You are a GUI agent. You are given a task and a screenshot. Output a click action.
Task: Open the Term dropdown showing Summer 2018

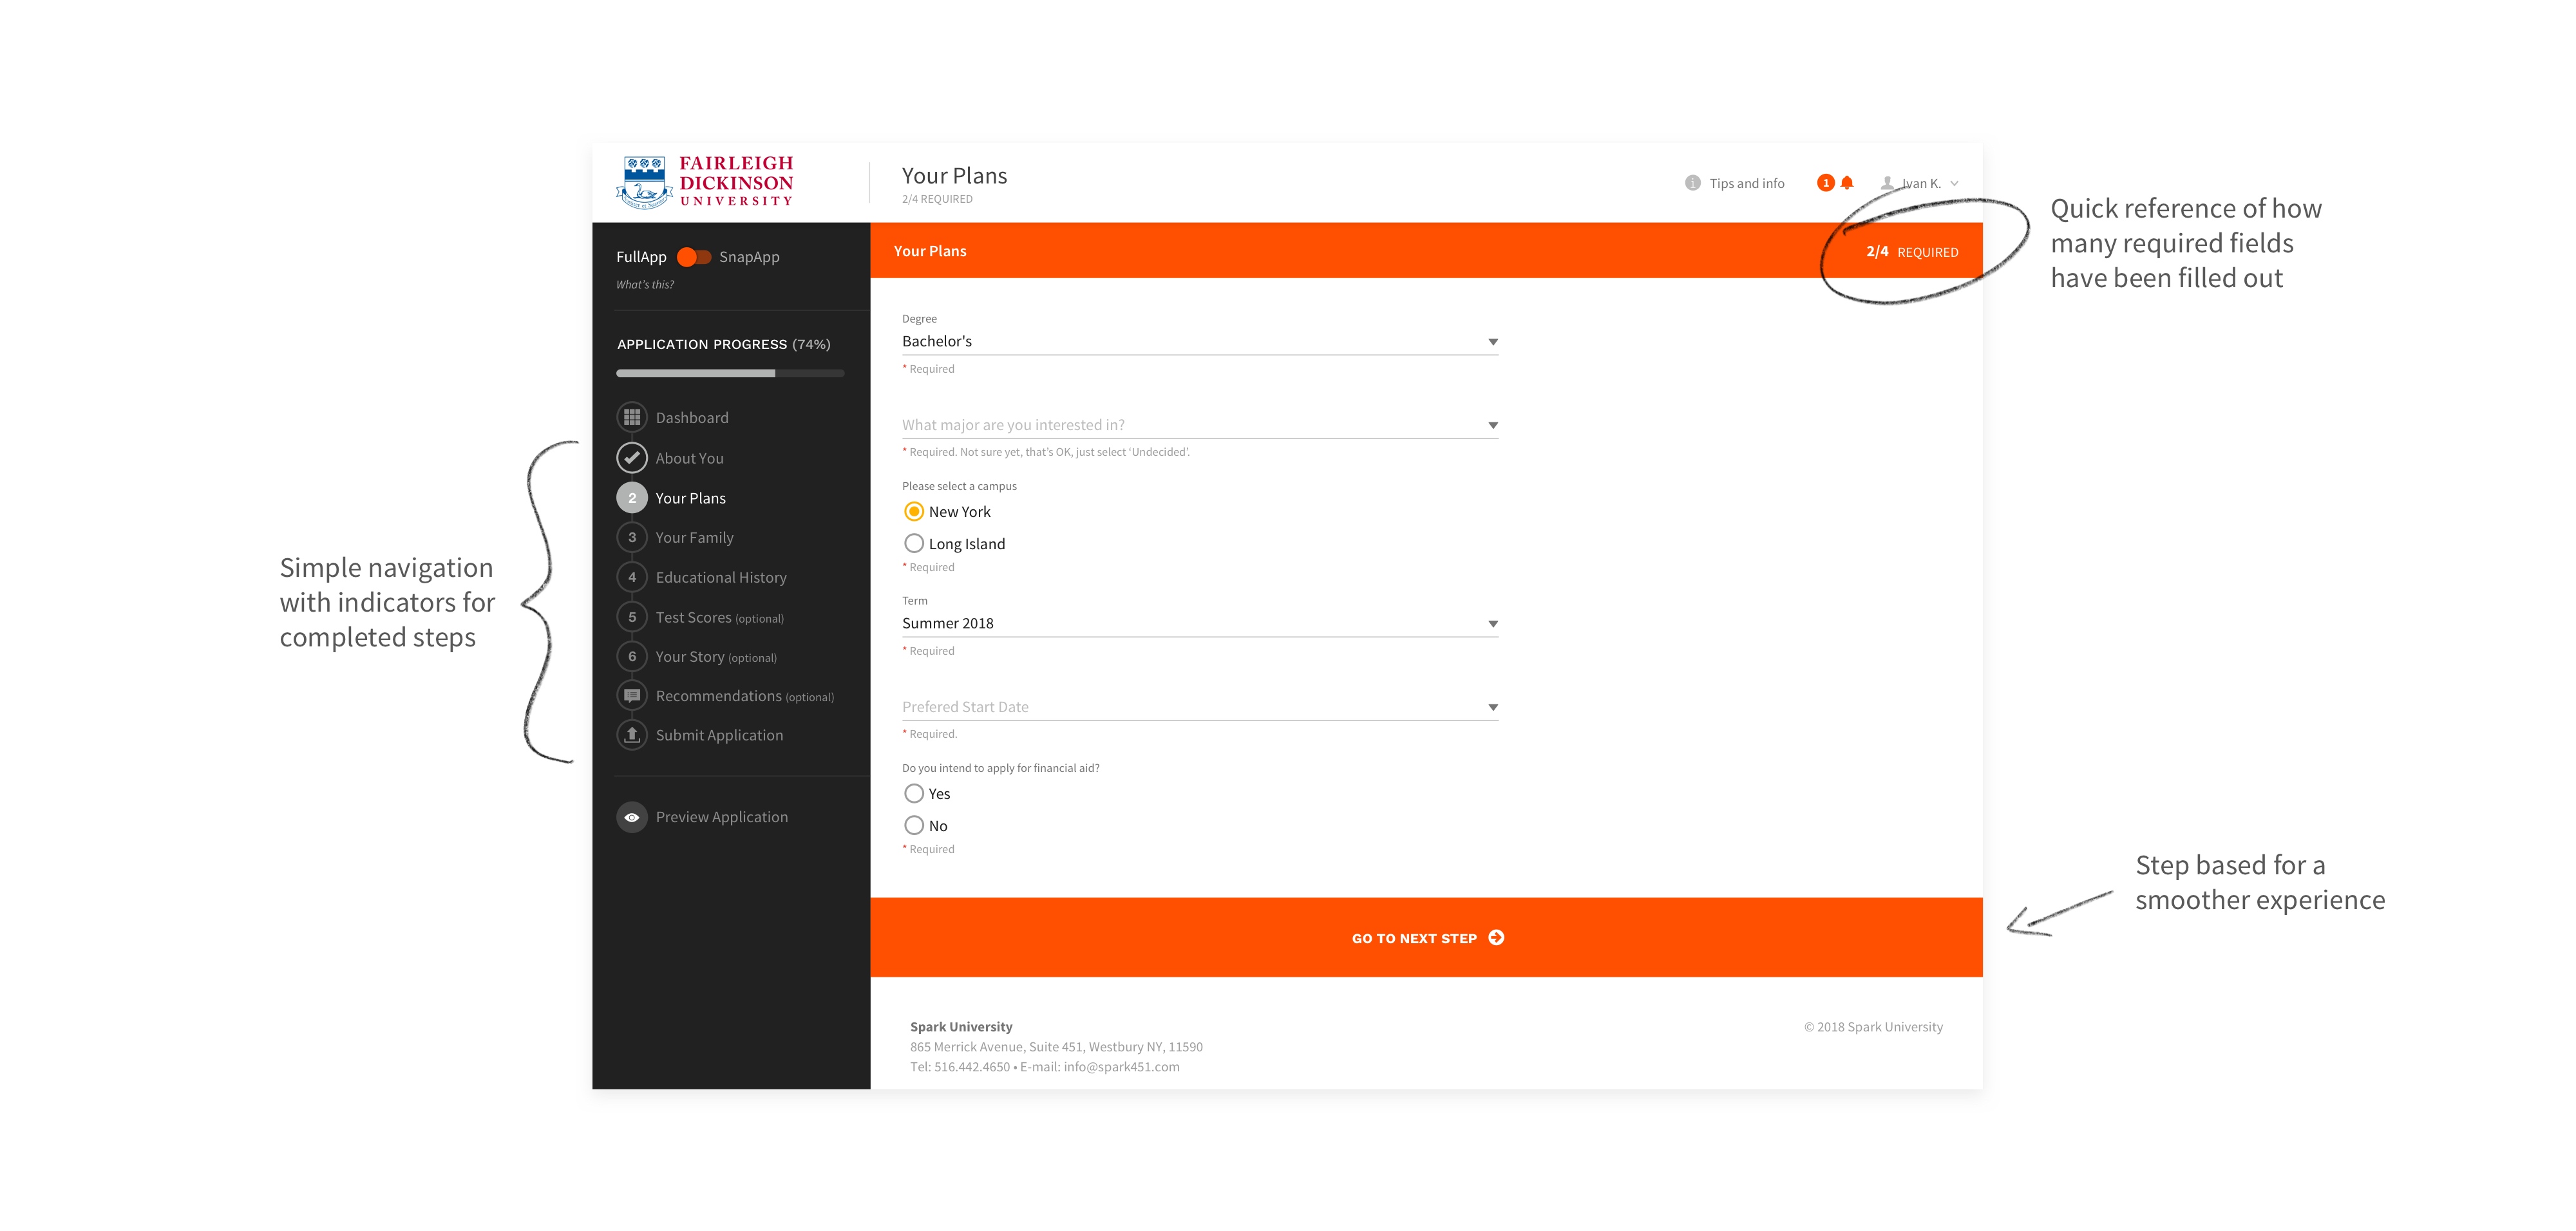pos(1200,624)
